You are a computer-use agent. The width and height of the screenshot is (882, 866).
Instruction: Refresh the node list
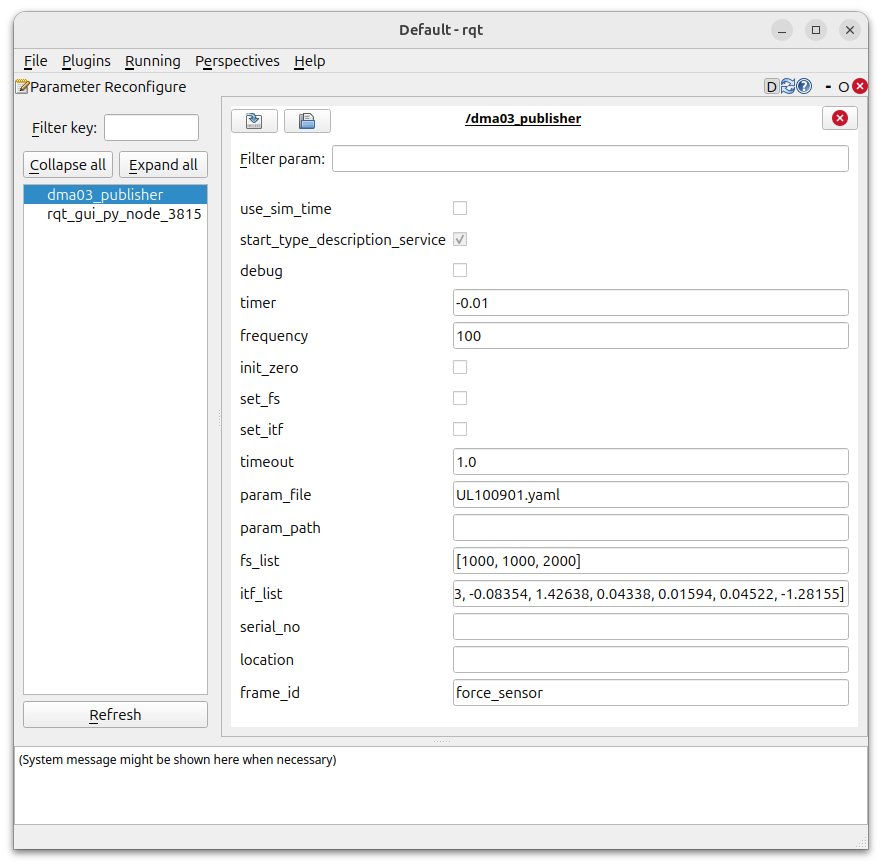[x=114, y=714]
